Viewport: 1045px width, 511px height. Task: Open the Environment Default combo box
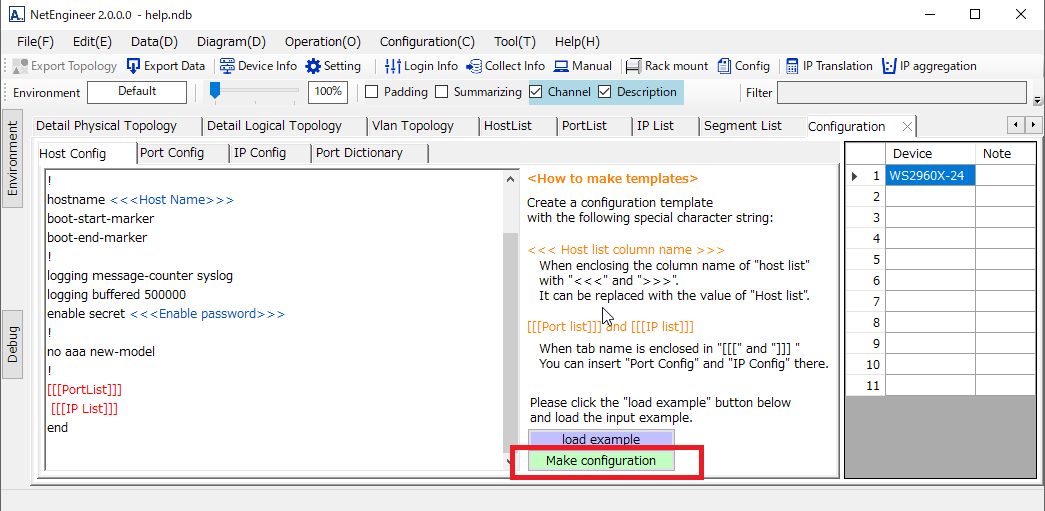(137, 92)
